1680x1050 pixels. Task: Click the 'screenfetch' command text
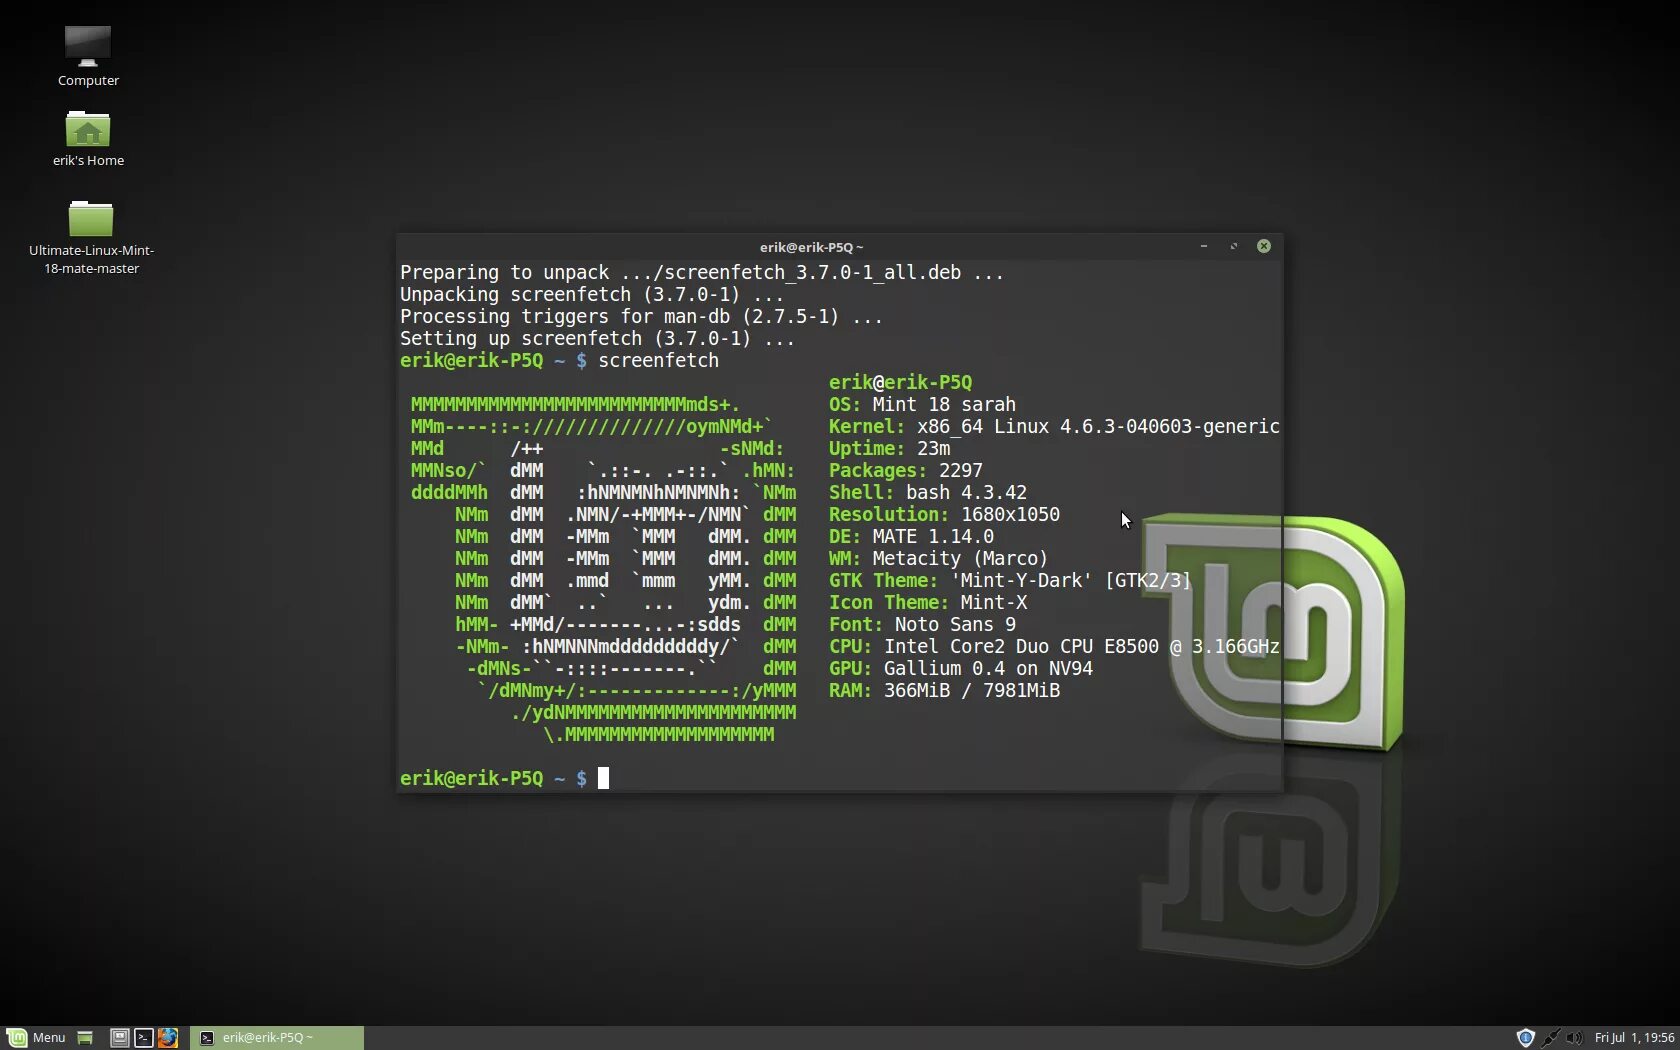(x=658, y=360)
